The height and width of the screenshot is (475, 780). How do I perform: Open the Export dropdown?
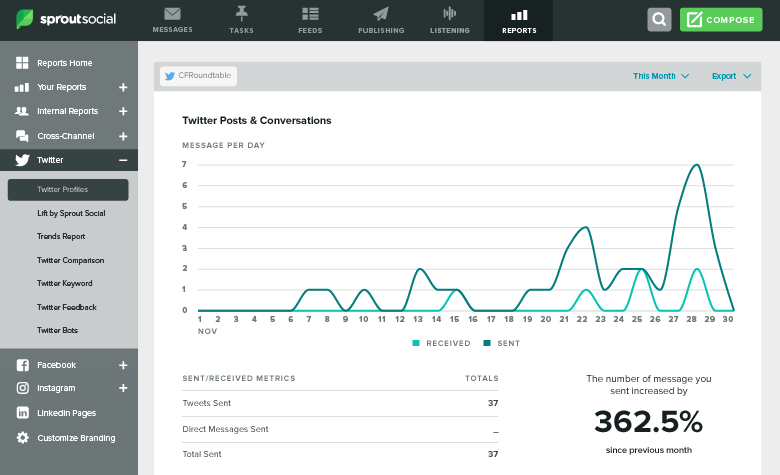(731, 76)
